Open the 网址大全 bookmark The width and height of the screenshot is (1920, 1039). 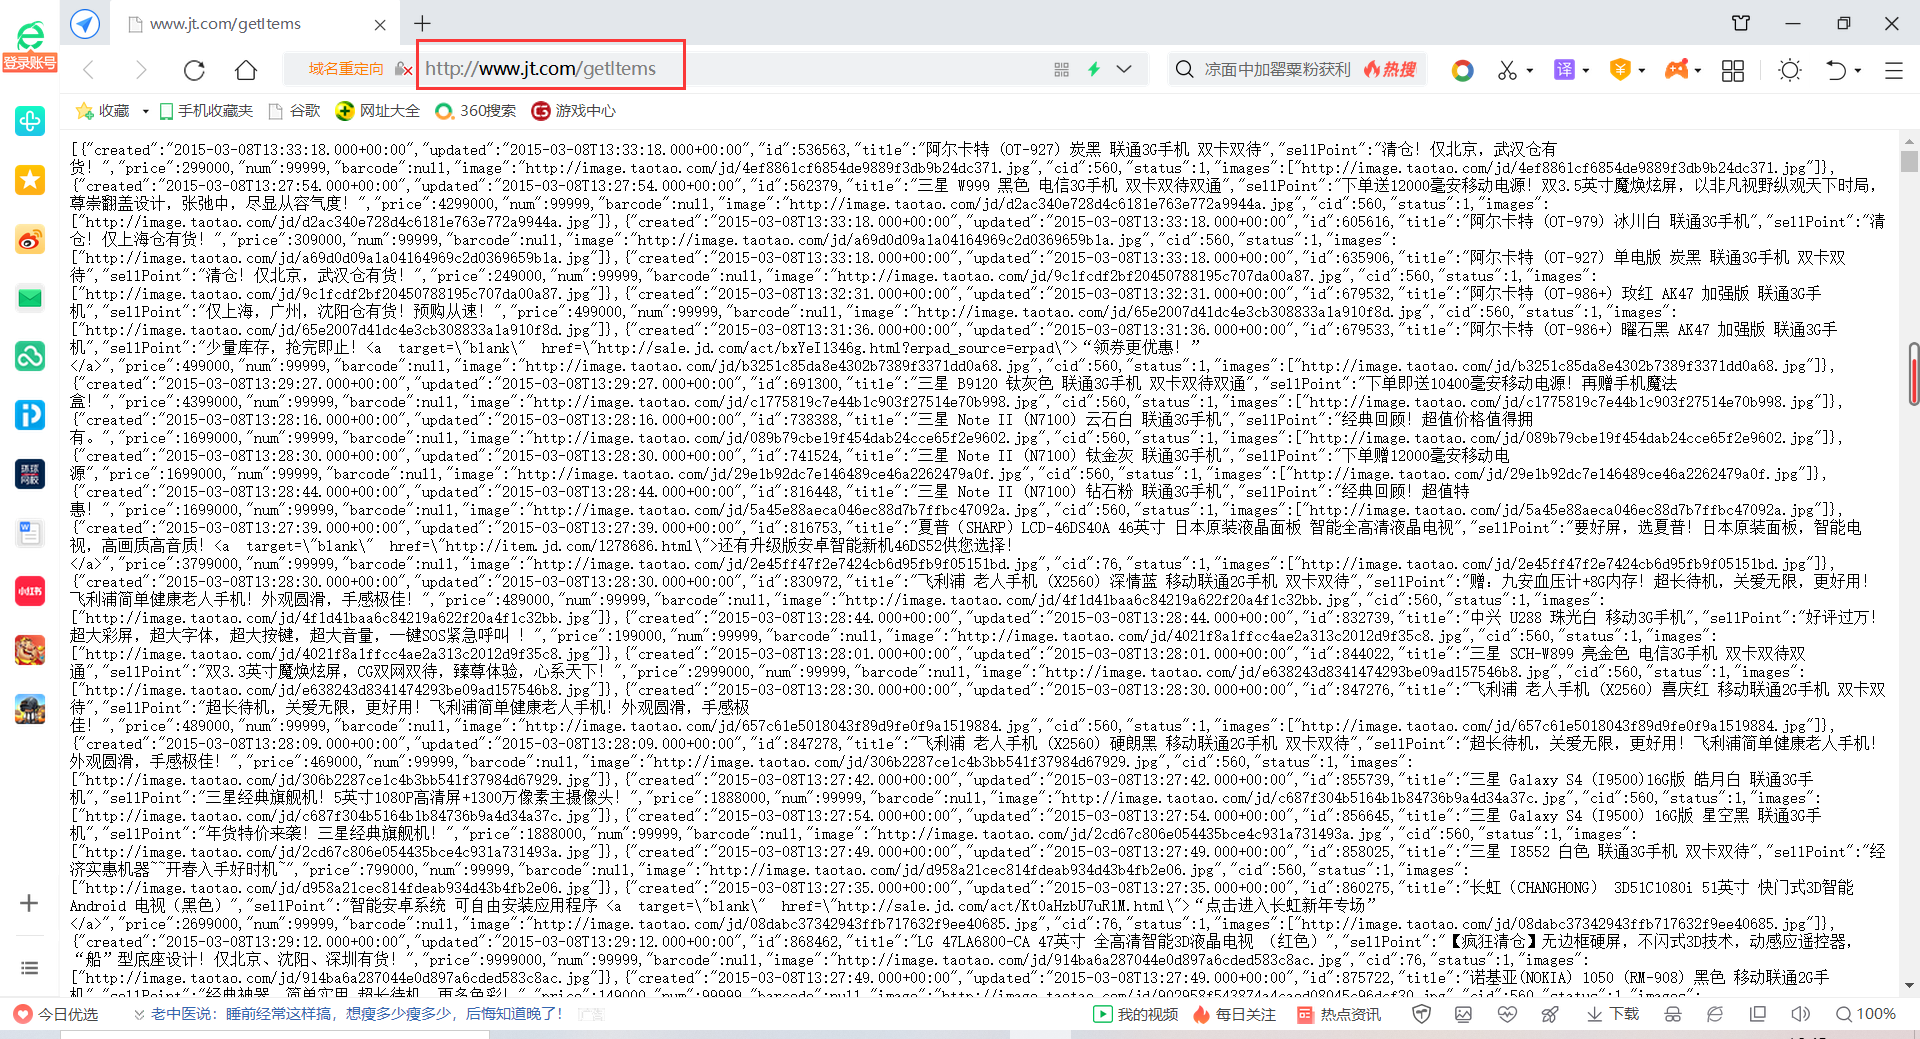378,111
